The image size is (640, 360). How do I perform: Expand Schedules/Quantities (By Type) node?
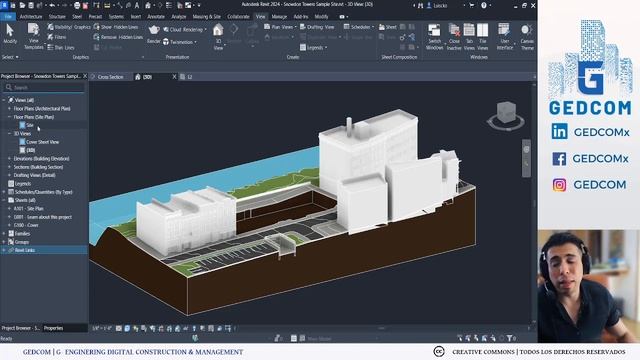[4, 192]
